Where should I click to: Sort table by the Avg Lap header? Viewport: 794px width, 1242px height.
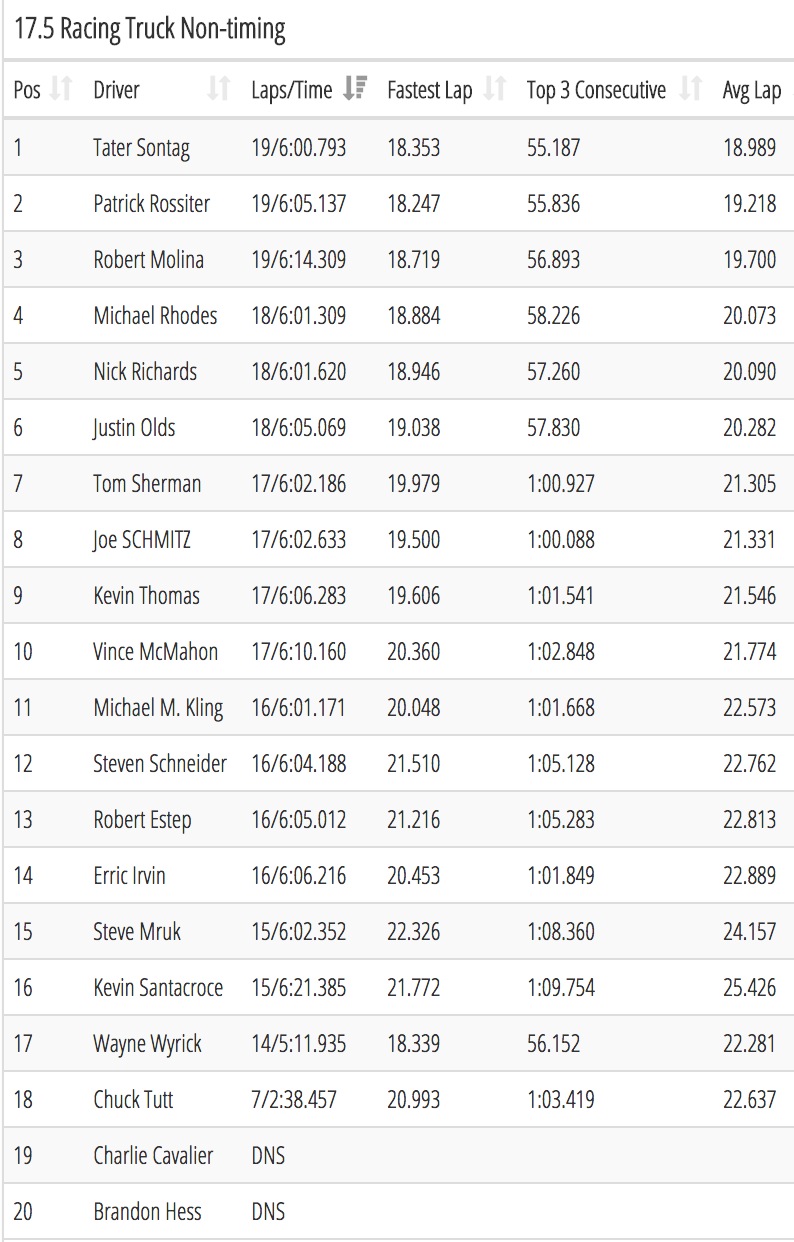[752, 91]
